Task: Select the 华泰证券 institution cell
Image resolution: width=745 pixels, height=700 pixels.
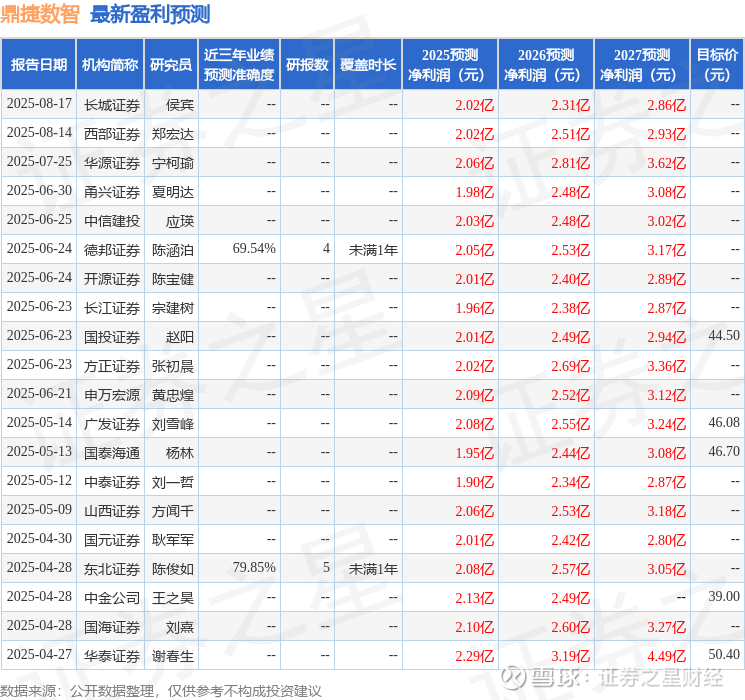Action: [x=112, y=656]
